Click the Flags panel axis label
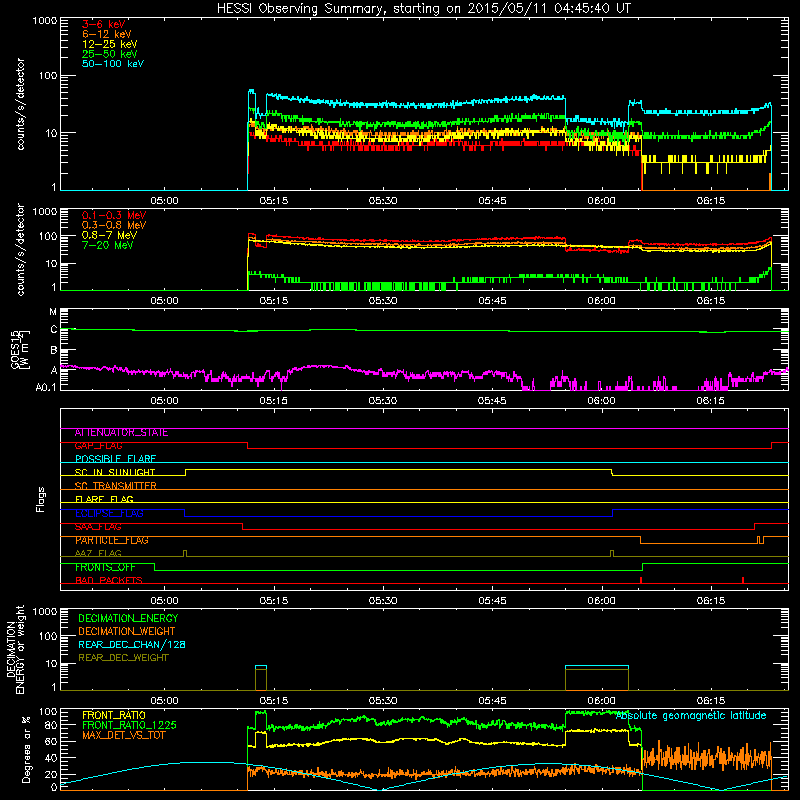This screenshot has width=800, height=800. (x=41, y=499)
